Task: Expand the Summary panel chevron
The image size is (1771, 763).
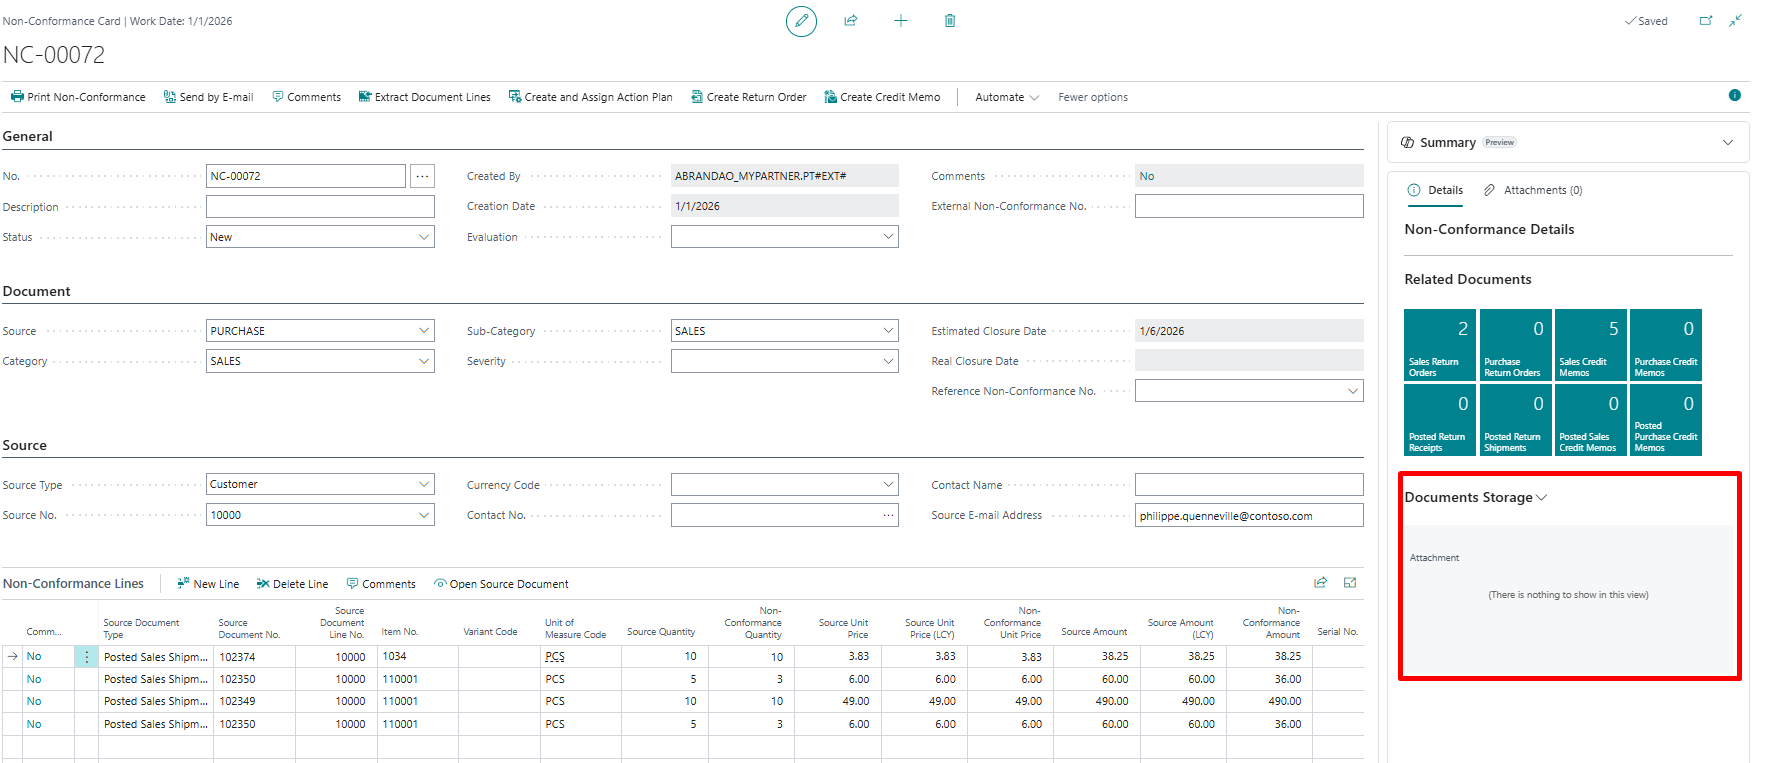Action: tap(1727, 143)
